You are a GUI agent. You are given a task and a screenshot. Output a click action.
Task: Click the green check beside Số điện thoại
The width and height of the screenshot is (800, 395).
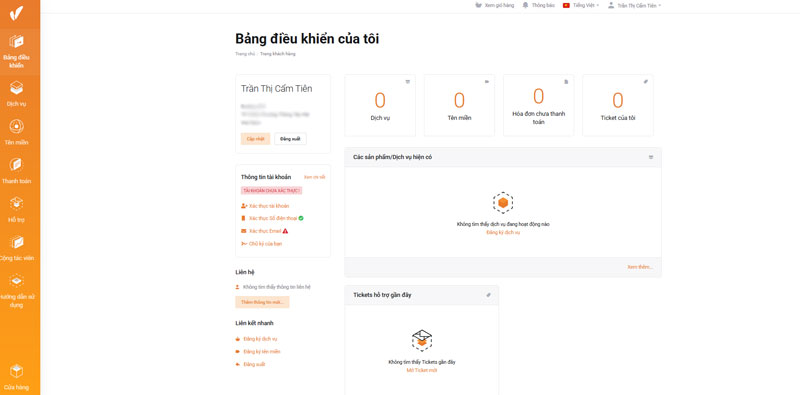[x=301, y=218]
